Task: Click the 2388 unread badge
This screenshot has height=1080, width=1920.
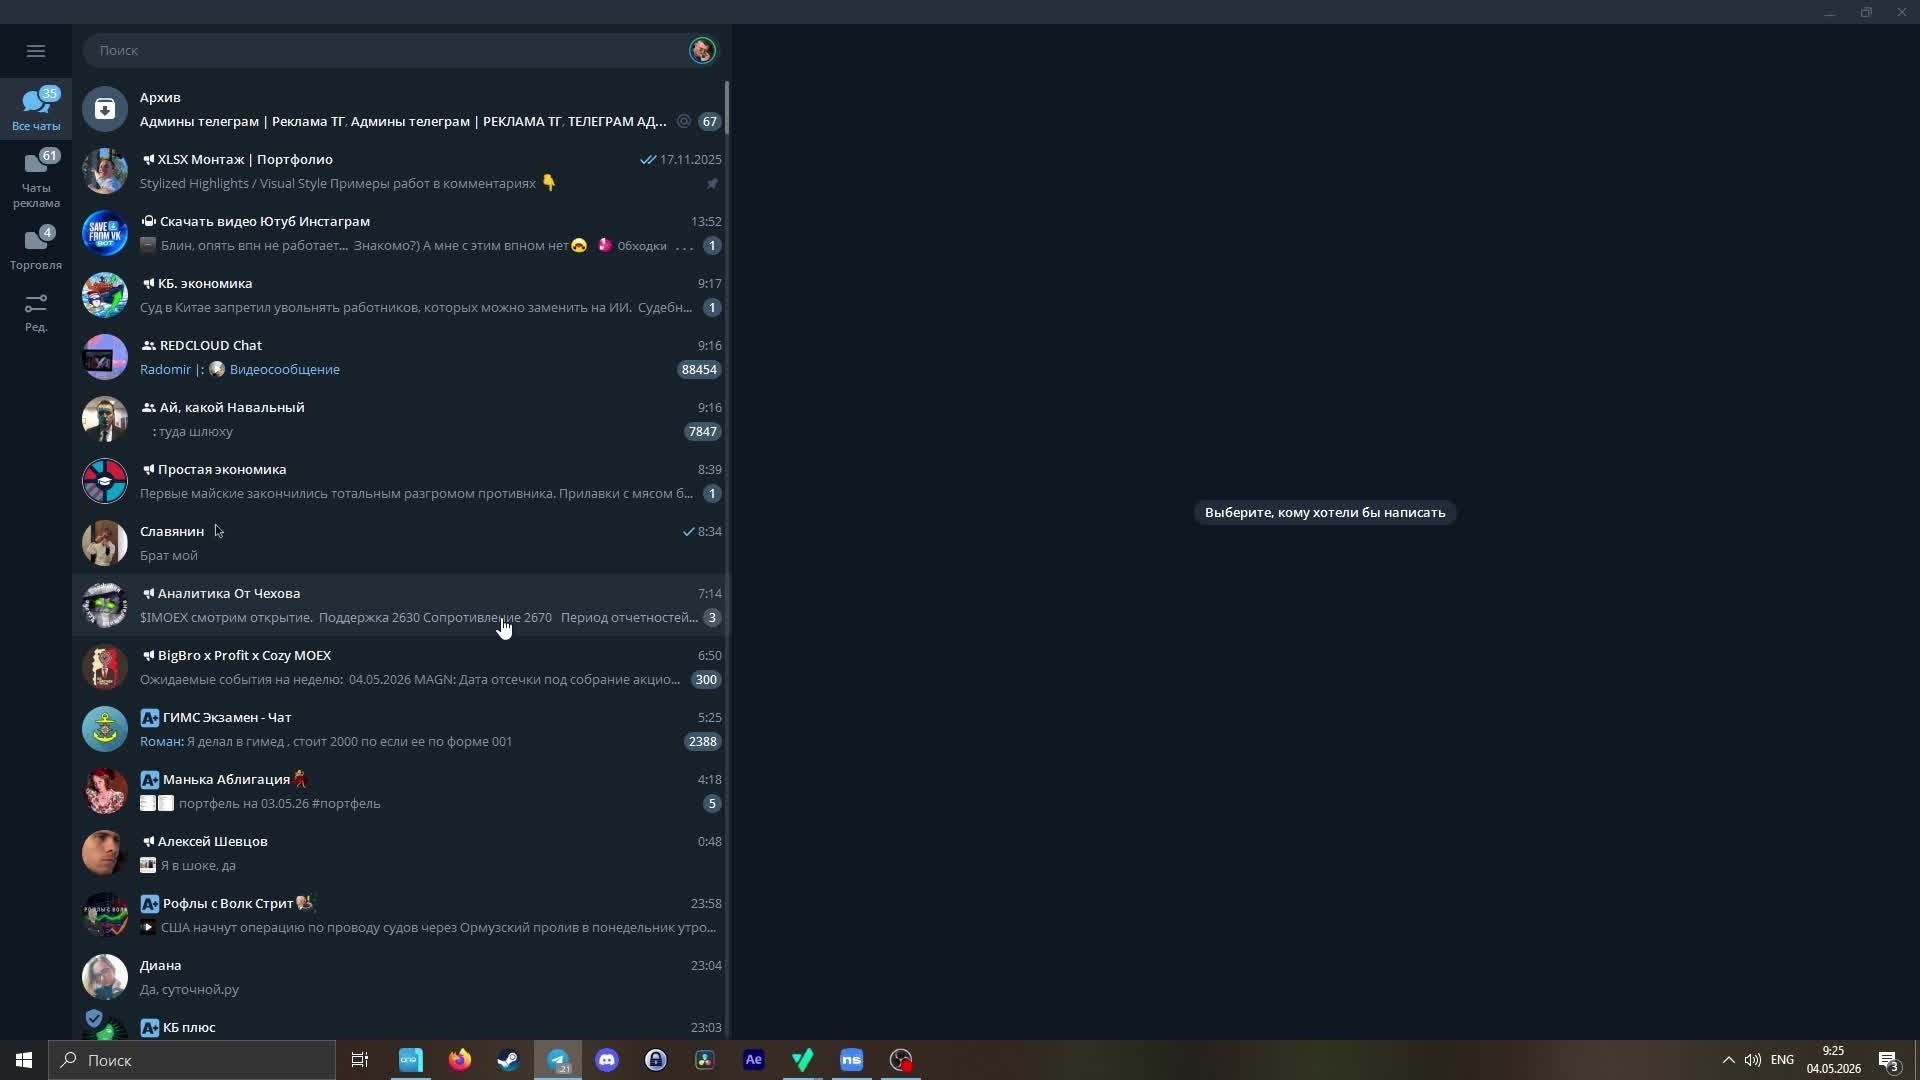Action: coord(702,742)
